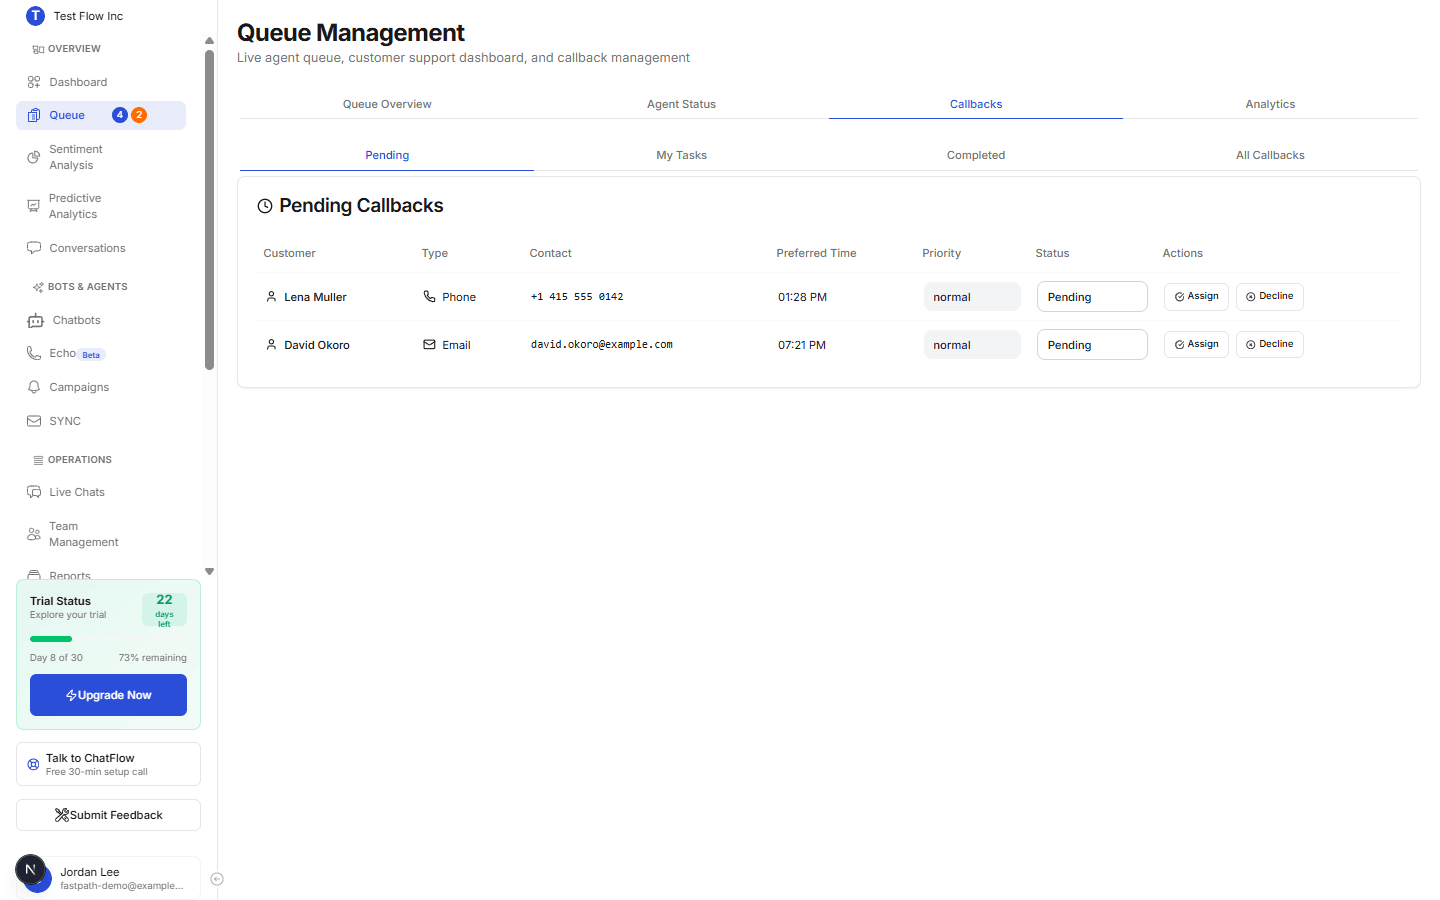Click the blue 4 badge on Queue
Image resolution: width=1440 pixels, height=900 pixels.
pyautogui.click(x=120, y=115)
